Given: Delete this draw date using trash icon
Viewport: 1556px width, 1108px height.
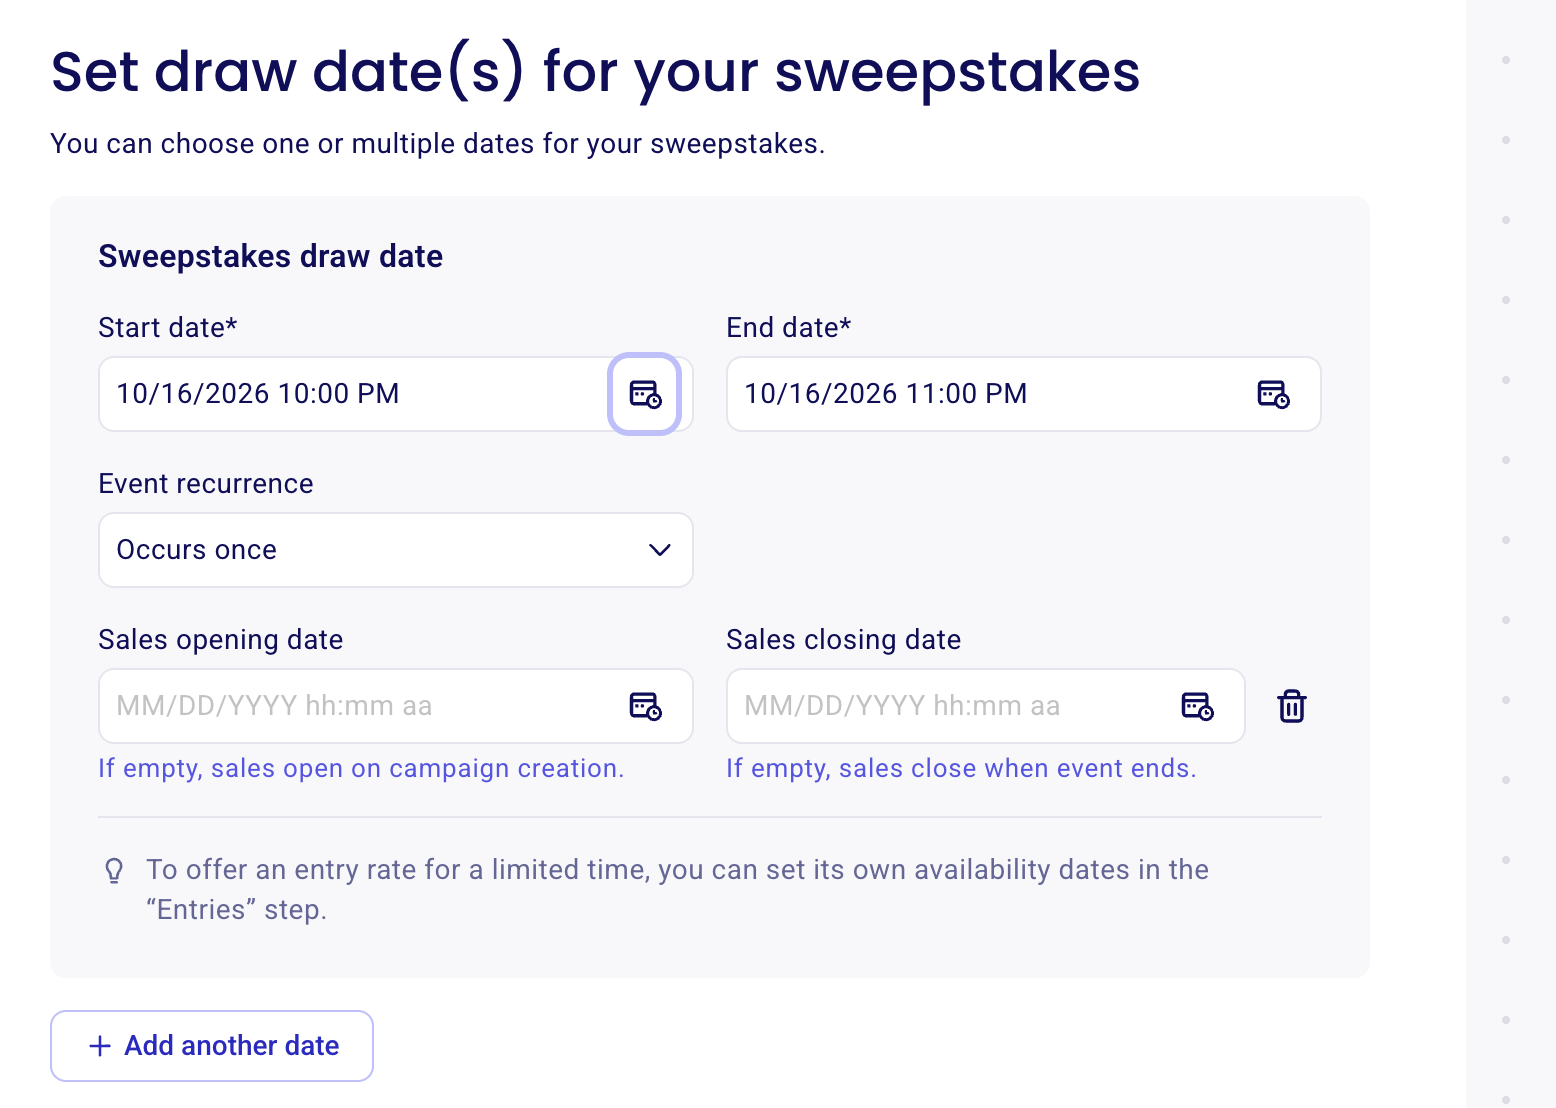Looking at the screenshot, I should 1292,706.
